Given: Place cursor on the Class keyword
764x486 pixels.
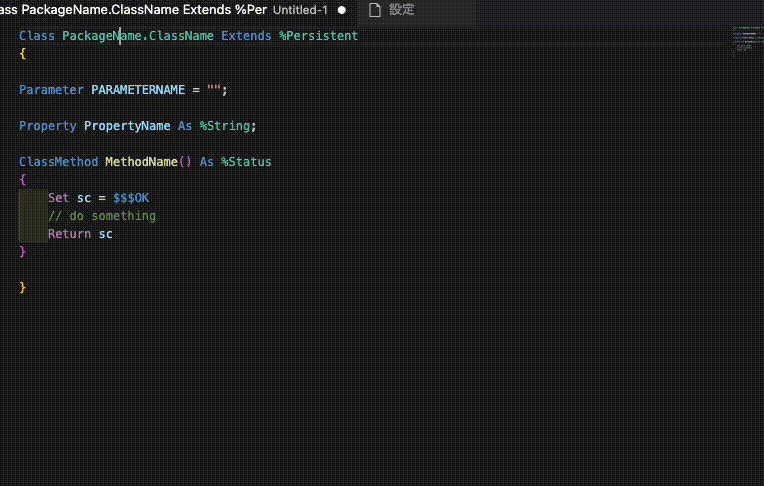Looking at the screenshot, I should coord(36,36).
